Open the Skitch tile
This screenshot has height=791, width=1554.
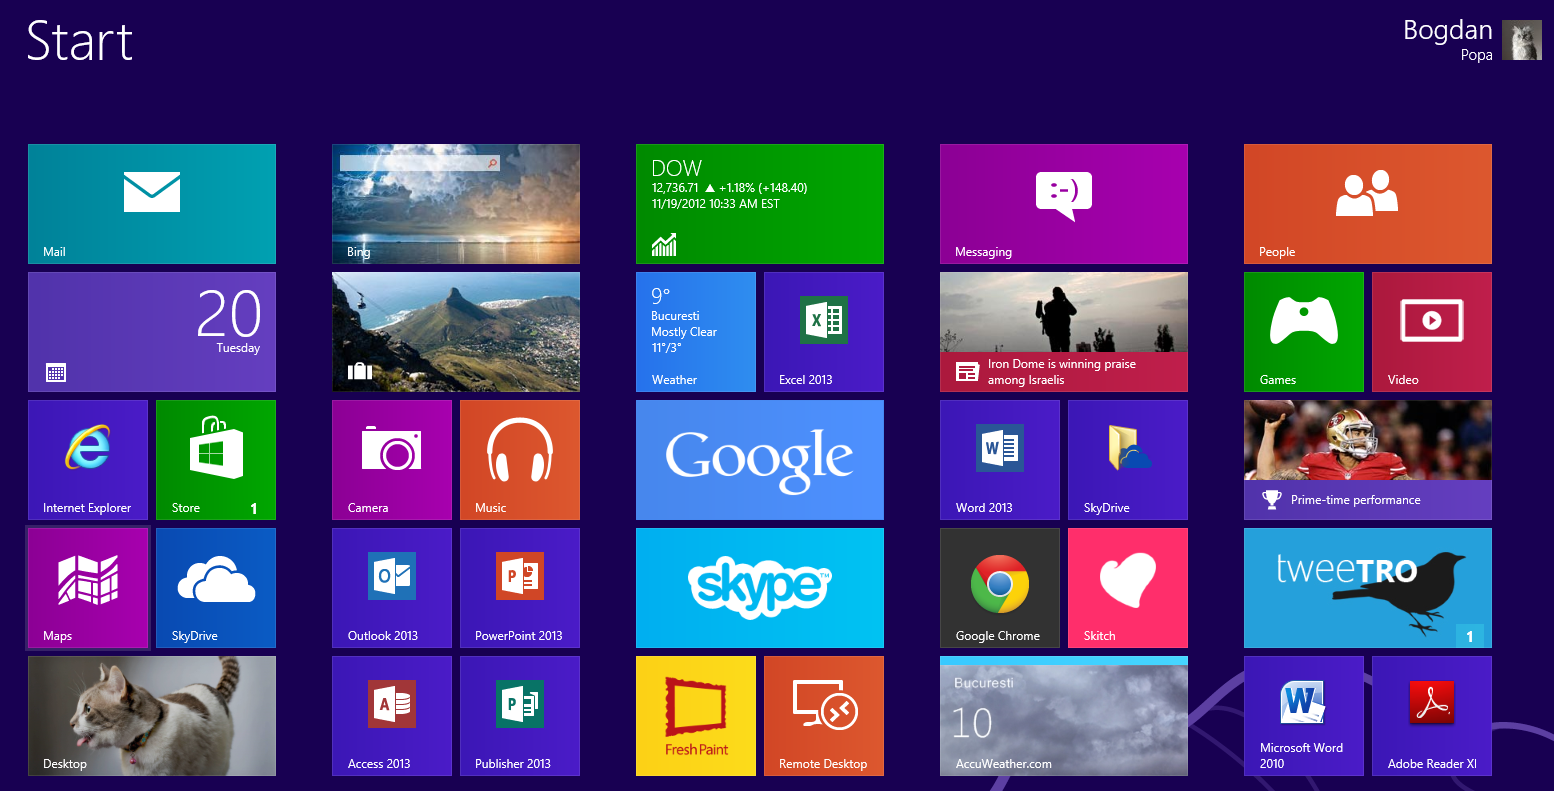coord(1128,588)
